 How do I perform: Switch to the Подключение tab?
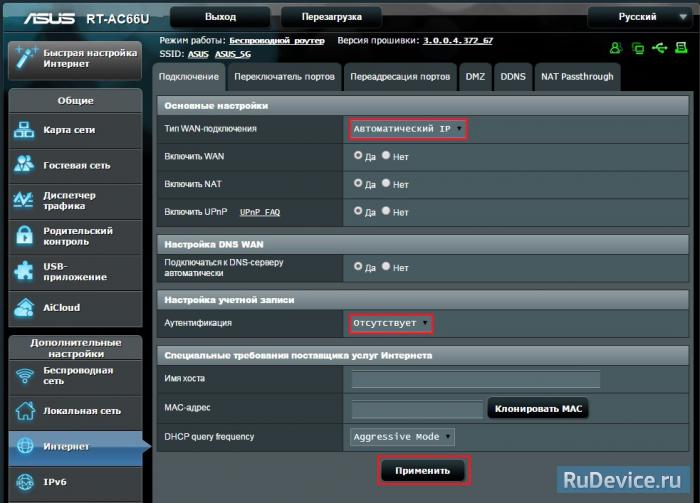pos(189,77)
